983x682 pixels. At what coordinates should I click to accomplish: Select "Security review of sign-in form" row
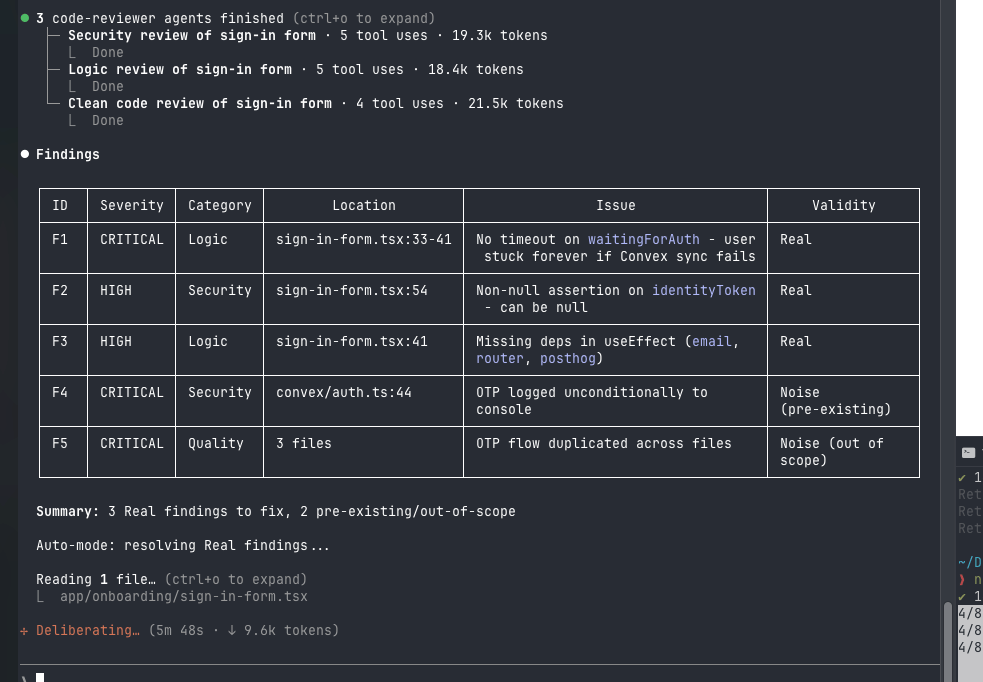307,36
